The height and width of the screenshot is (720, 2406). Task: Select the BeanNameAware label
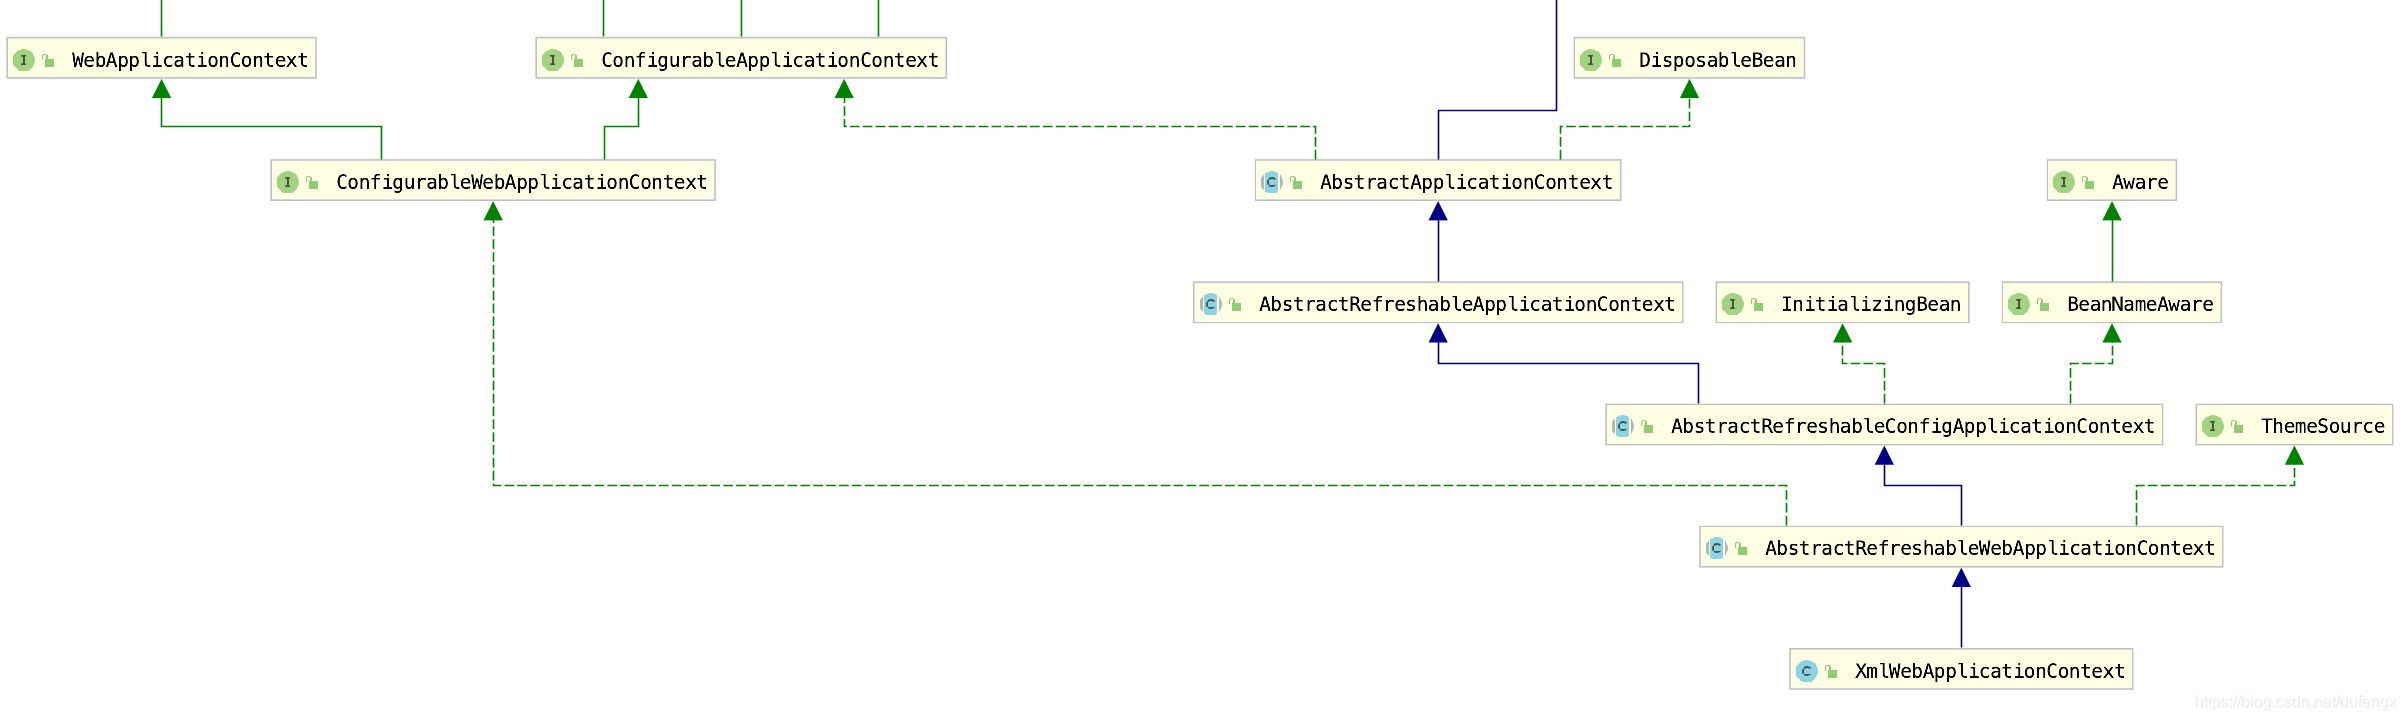(x=2140, y=304)
